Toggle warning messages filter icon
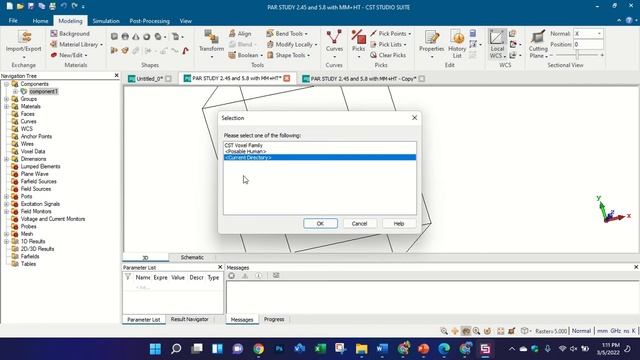The height and width of the screenshot is (360, 640). (x=245, y=276)
